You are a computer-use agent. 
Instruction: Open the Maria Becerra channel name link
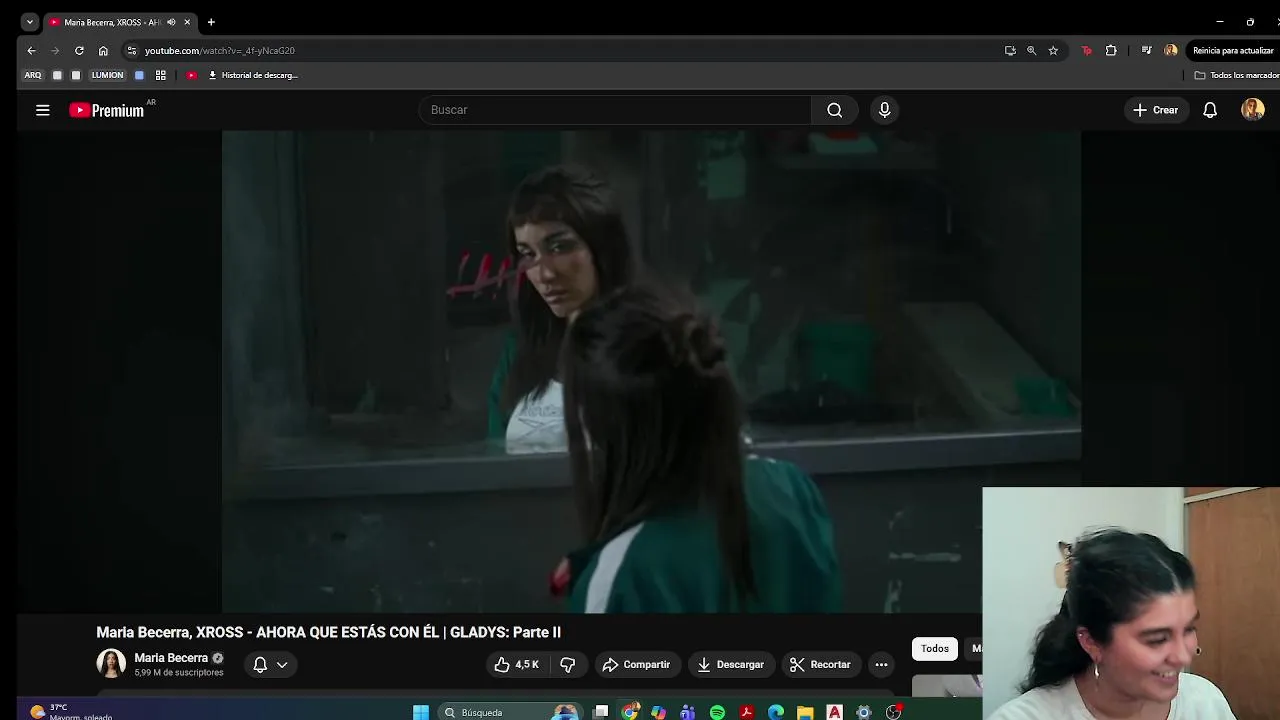tap(171, 658)
